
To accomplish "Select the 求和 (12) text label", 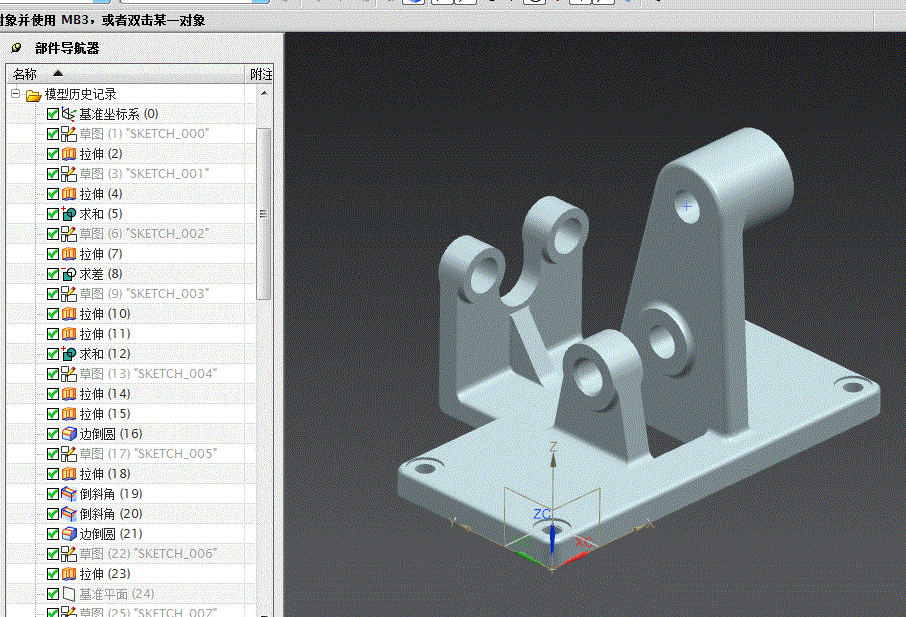I will tap(105, 354).
